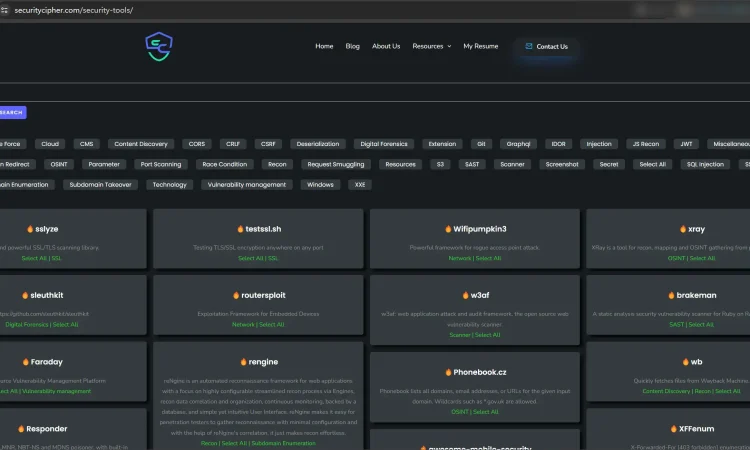Toggle the Deserialization filter tag

(318, 144)
